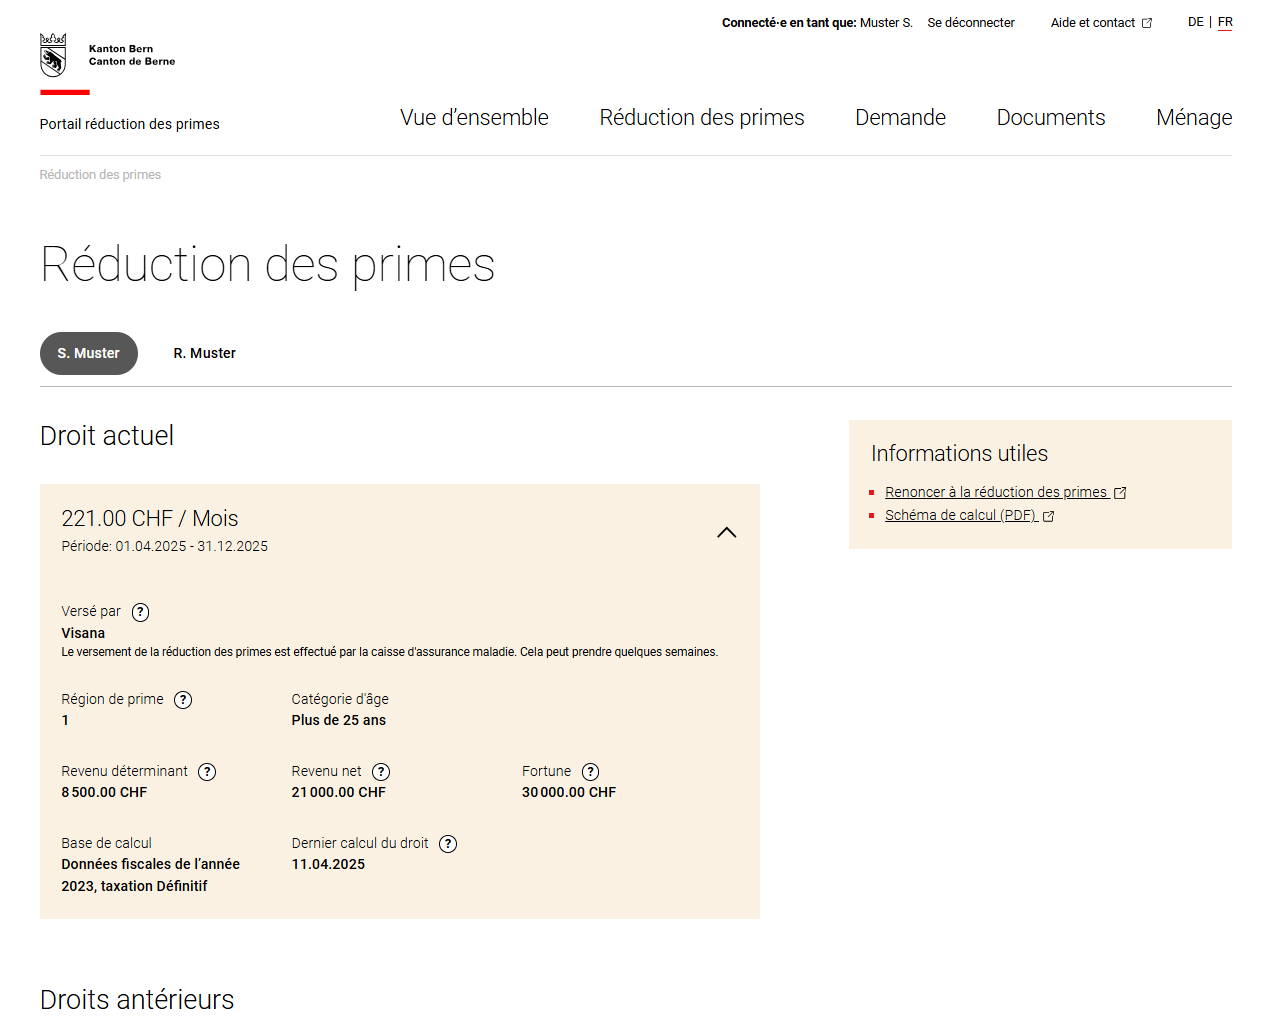The width and height of the screenshot is (1271, 1035).
Task: Open help tooltip next to Versé par
Action: tap(141, 612)
